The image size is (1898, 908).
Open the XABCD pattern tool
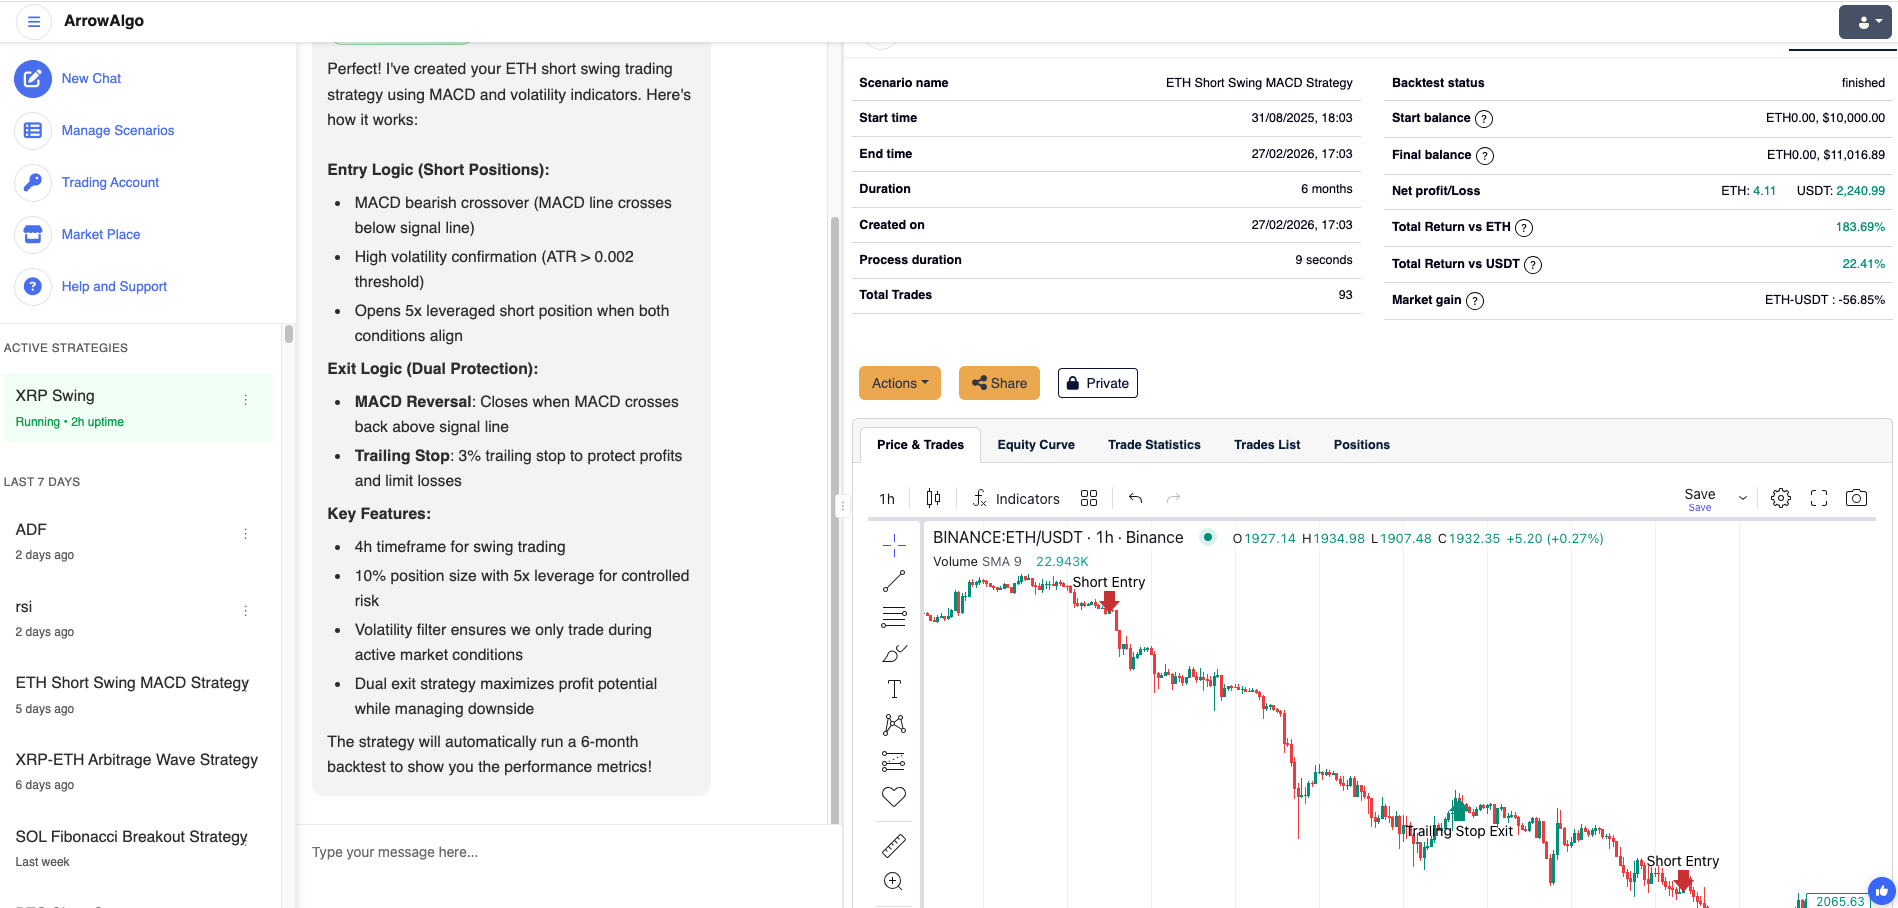(x=893, y=723)
